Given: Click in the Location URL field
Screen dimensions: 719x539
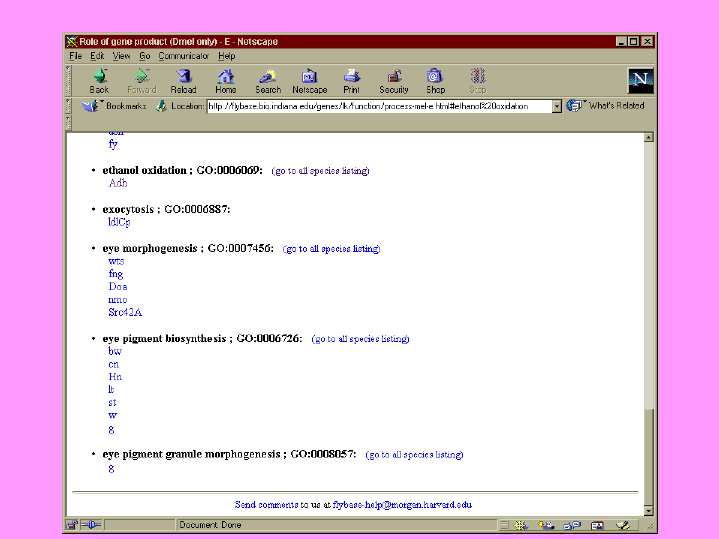Looking at the screenshot, I should coord(378,106).
